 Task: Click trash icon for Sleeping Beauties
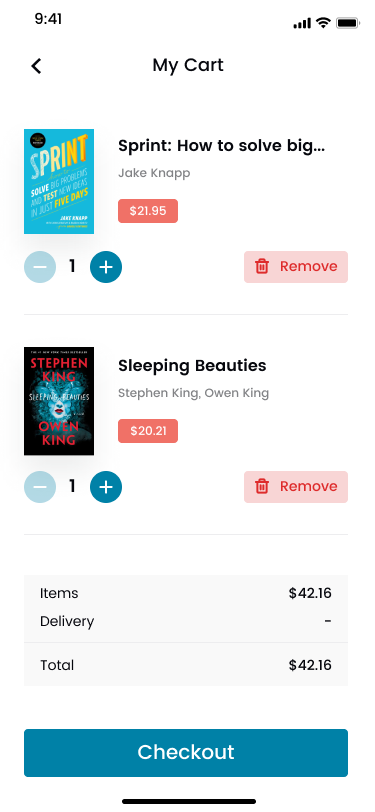262,487
